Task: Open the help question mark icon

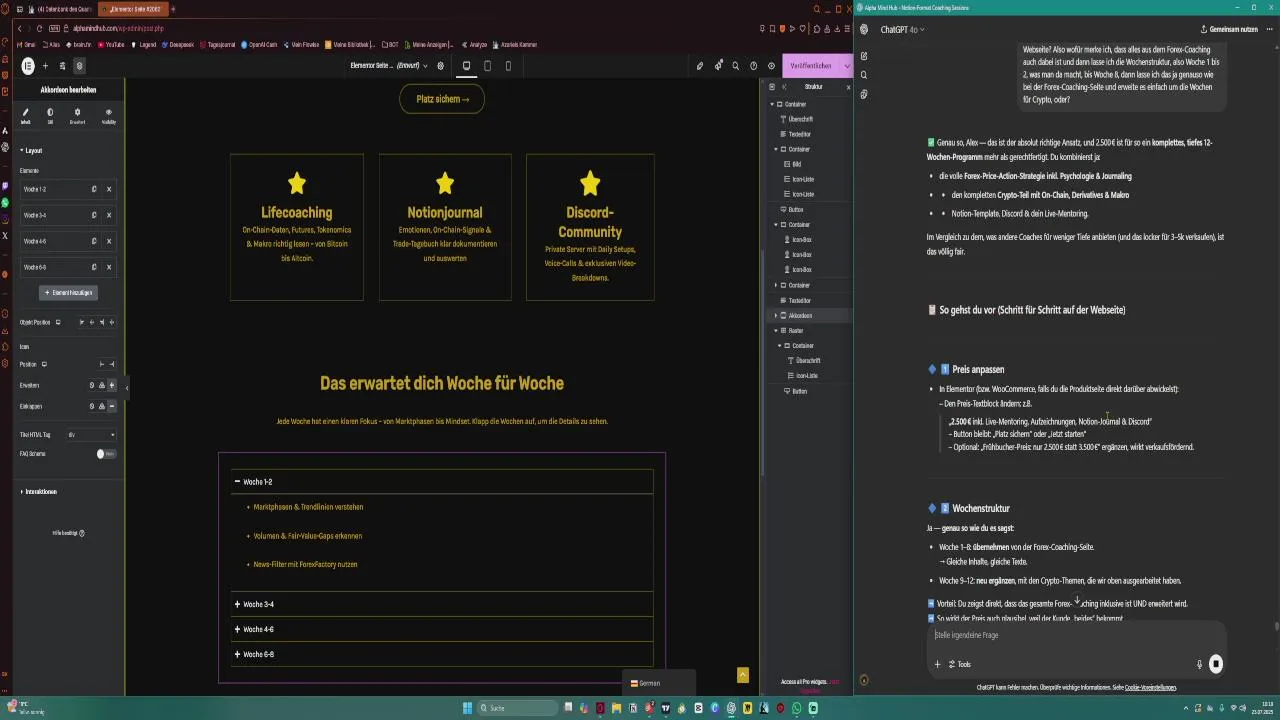Action: point(753,66)
